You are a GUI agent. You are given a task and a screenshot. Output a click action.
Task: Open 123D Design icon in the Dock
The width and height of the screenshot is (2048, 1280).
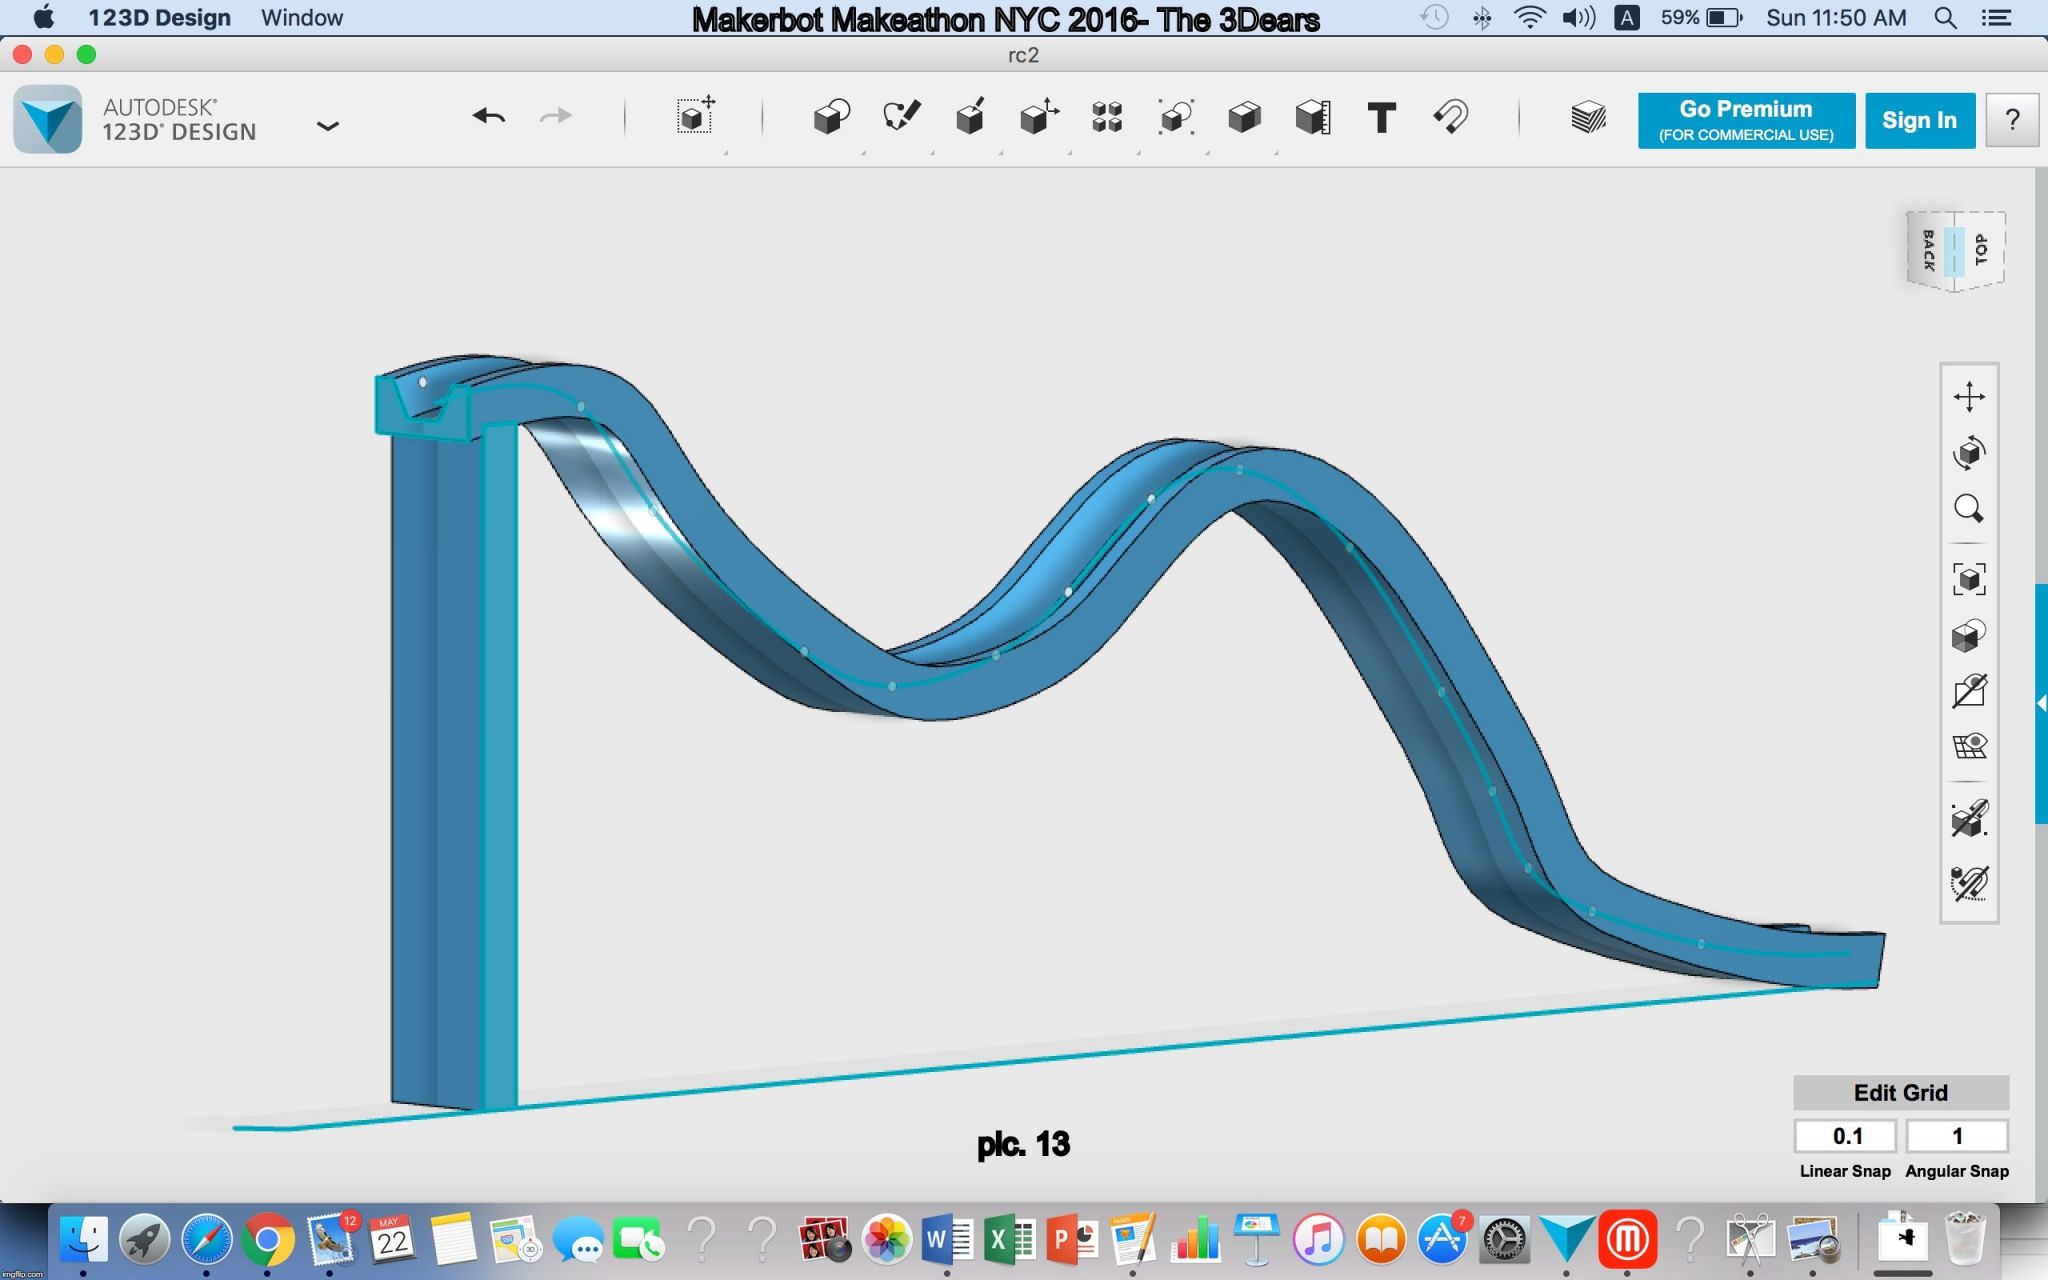pos(1566,1240)
